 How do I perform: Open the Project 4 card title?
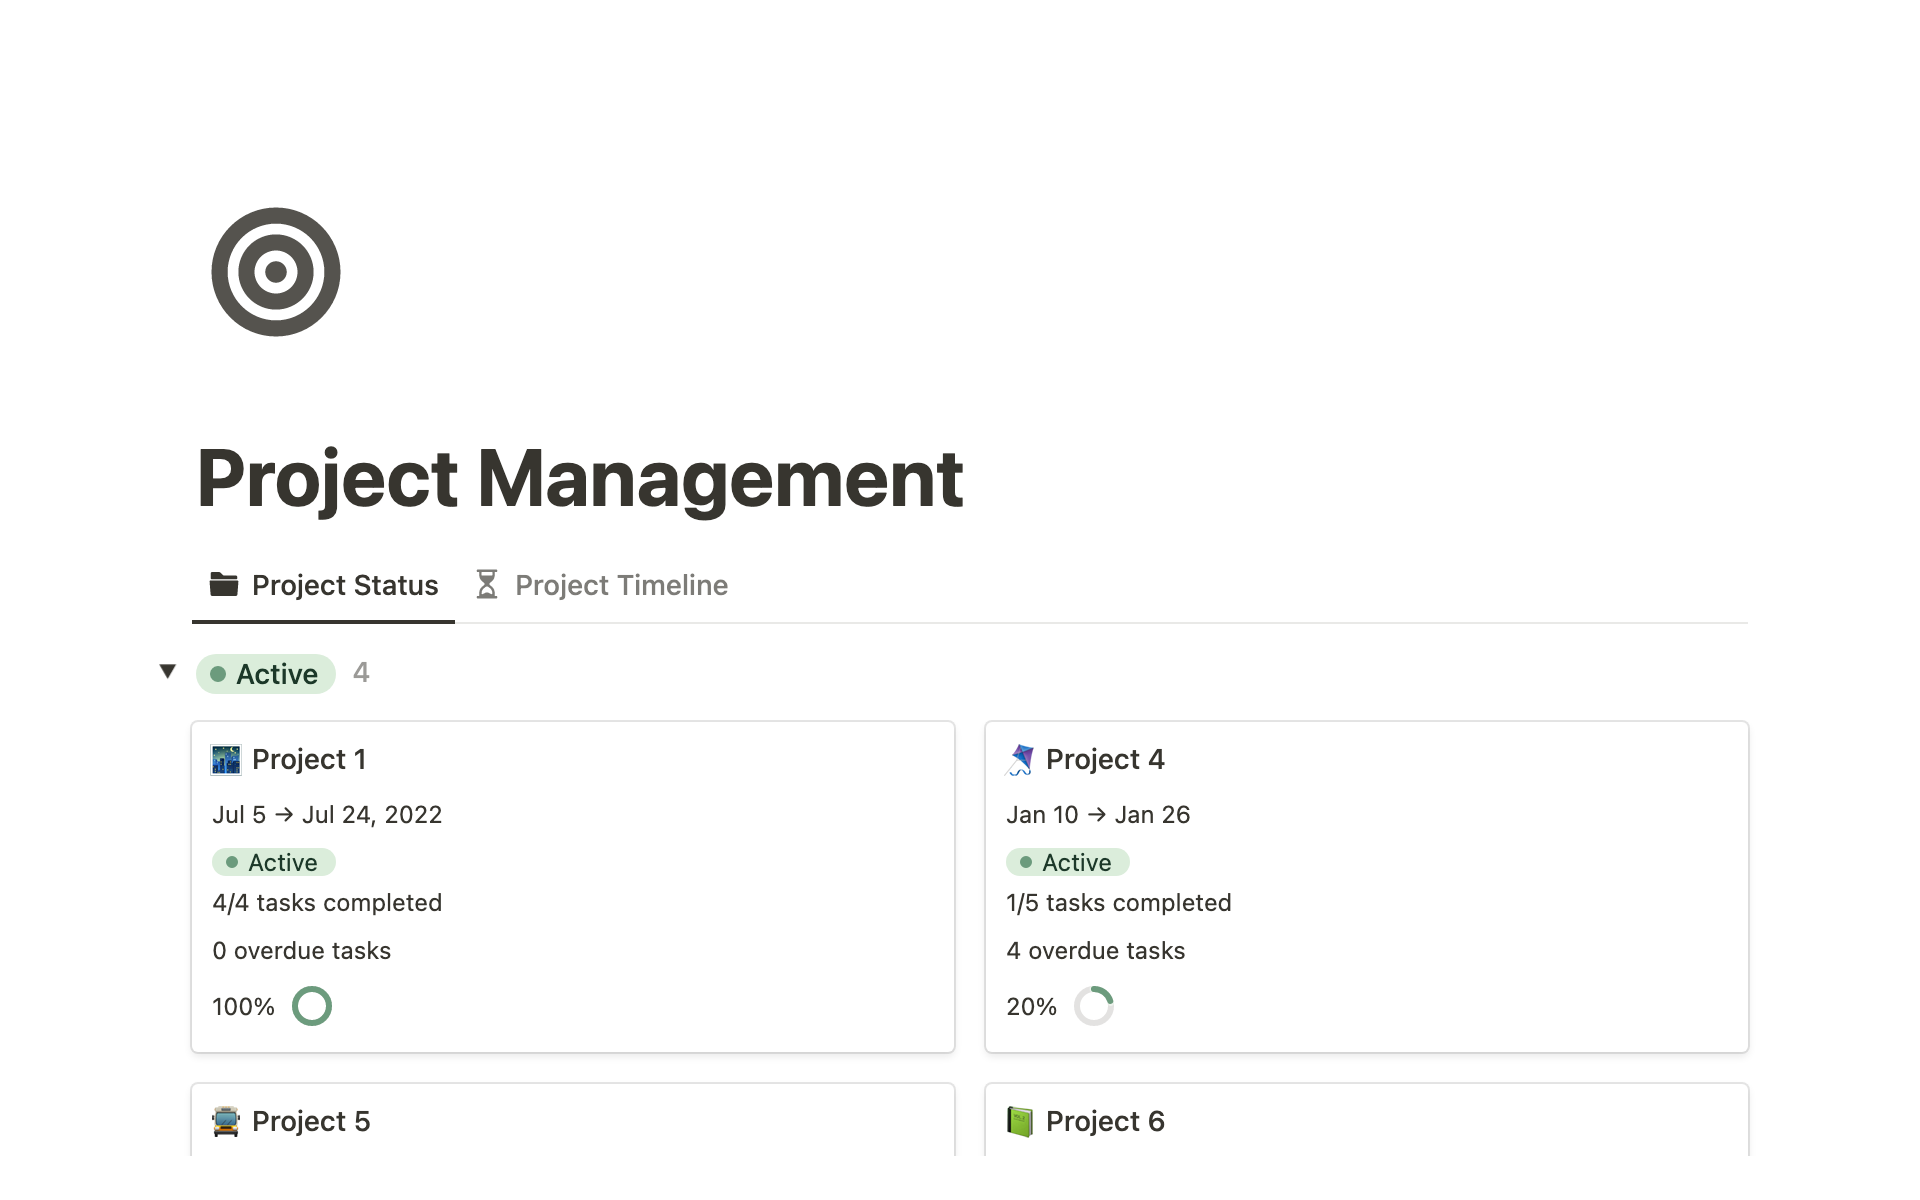pos(1105,760)
